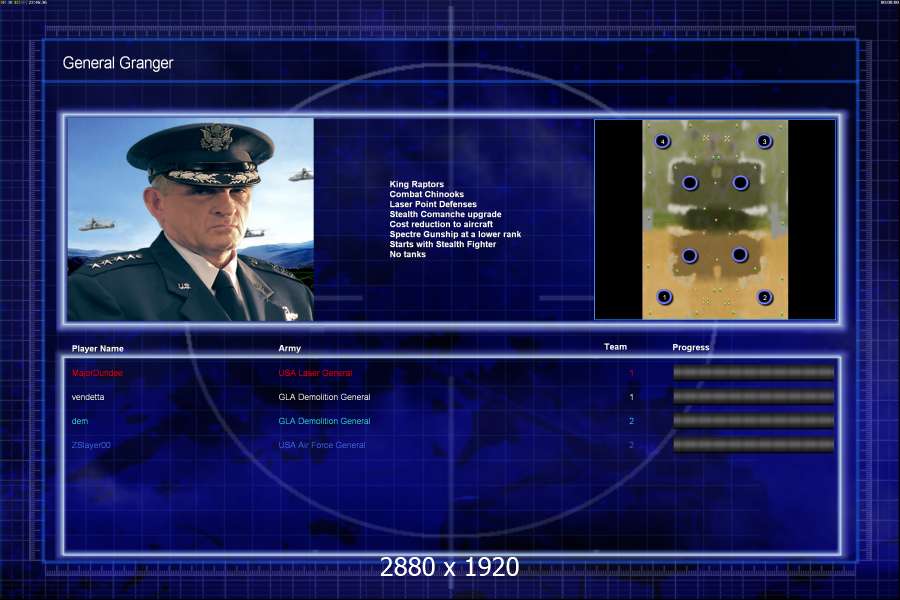The width and height of the screenshot is (900, 600).
Task: Click the map preview thumbnail
Action: point(715,219)
